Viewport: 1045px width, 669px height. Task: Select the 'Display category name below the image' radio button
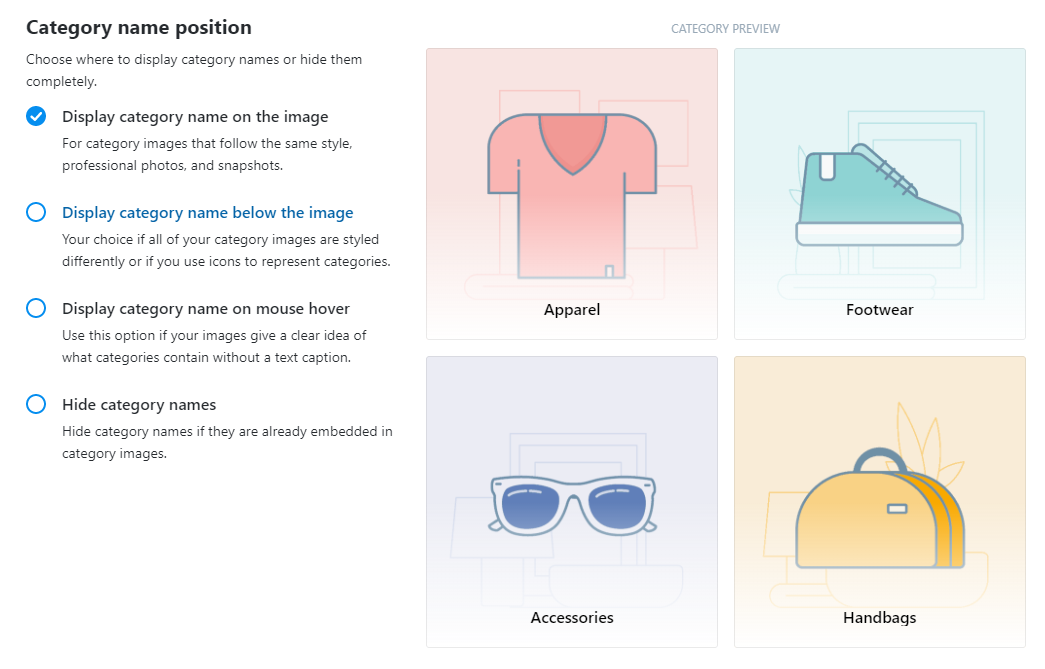click(x=36, y=212)
